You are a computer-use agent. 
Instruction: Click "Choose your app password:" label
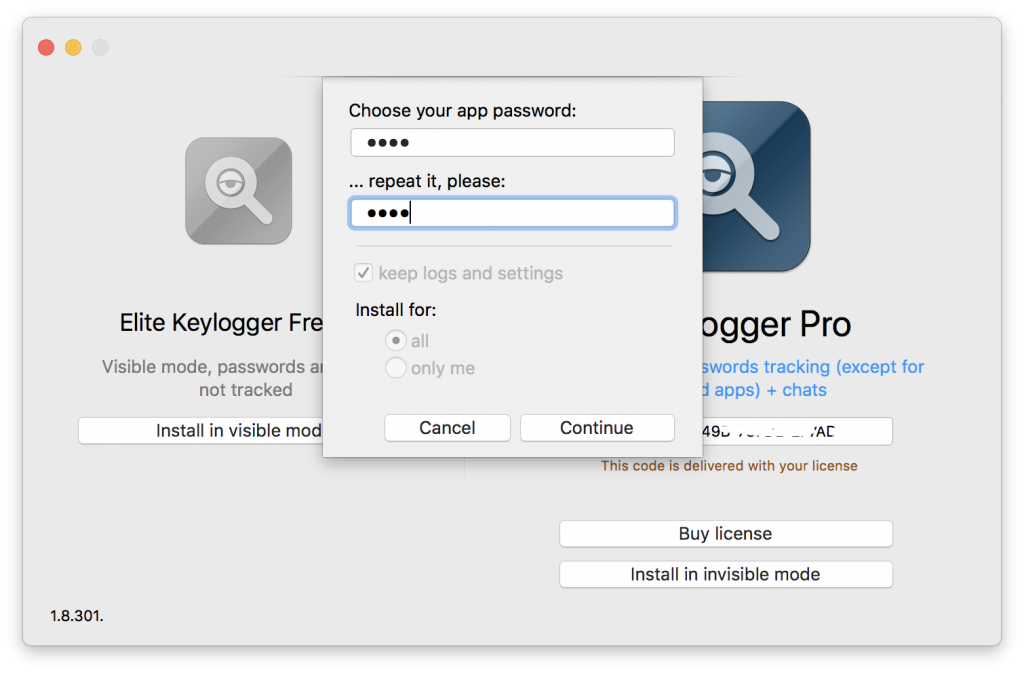[x=462, y=110]
